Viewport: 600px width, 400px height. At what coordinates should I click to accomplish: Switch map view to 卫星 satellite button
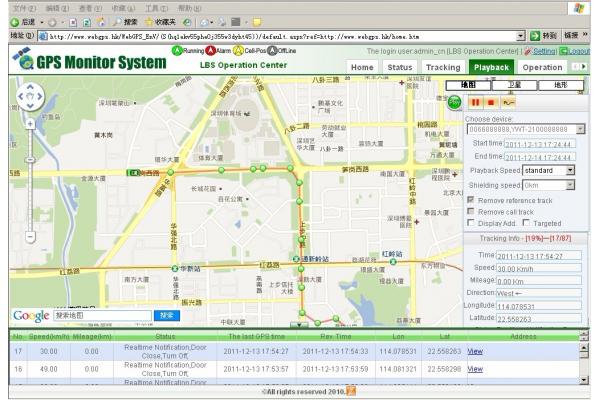click(515, 85)
